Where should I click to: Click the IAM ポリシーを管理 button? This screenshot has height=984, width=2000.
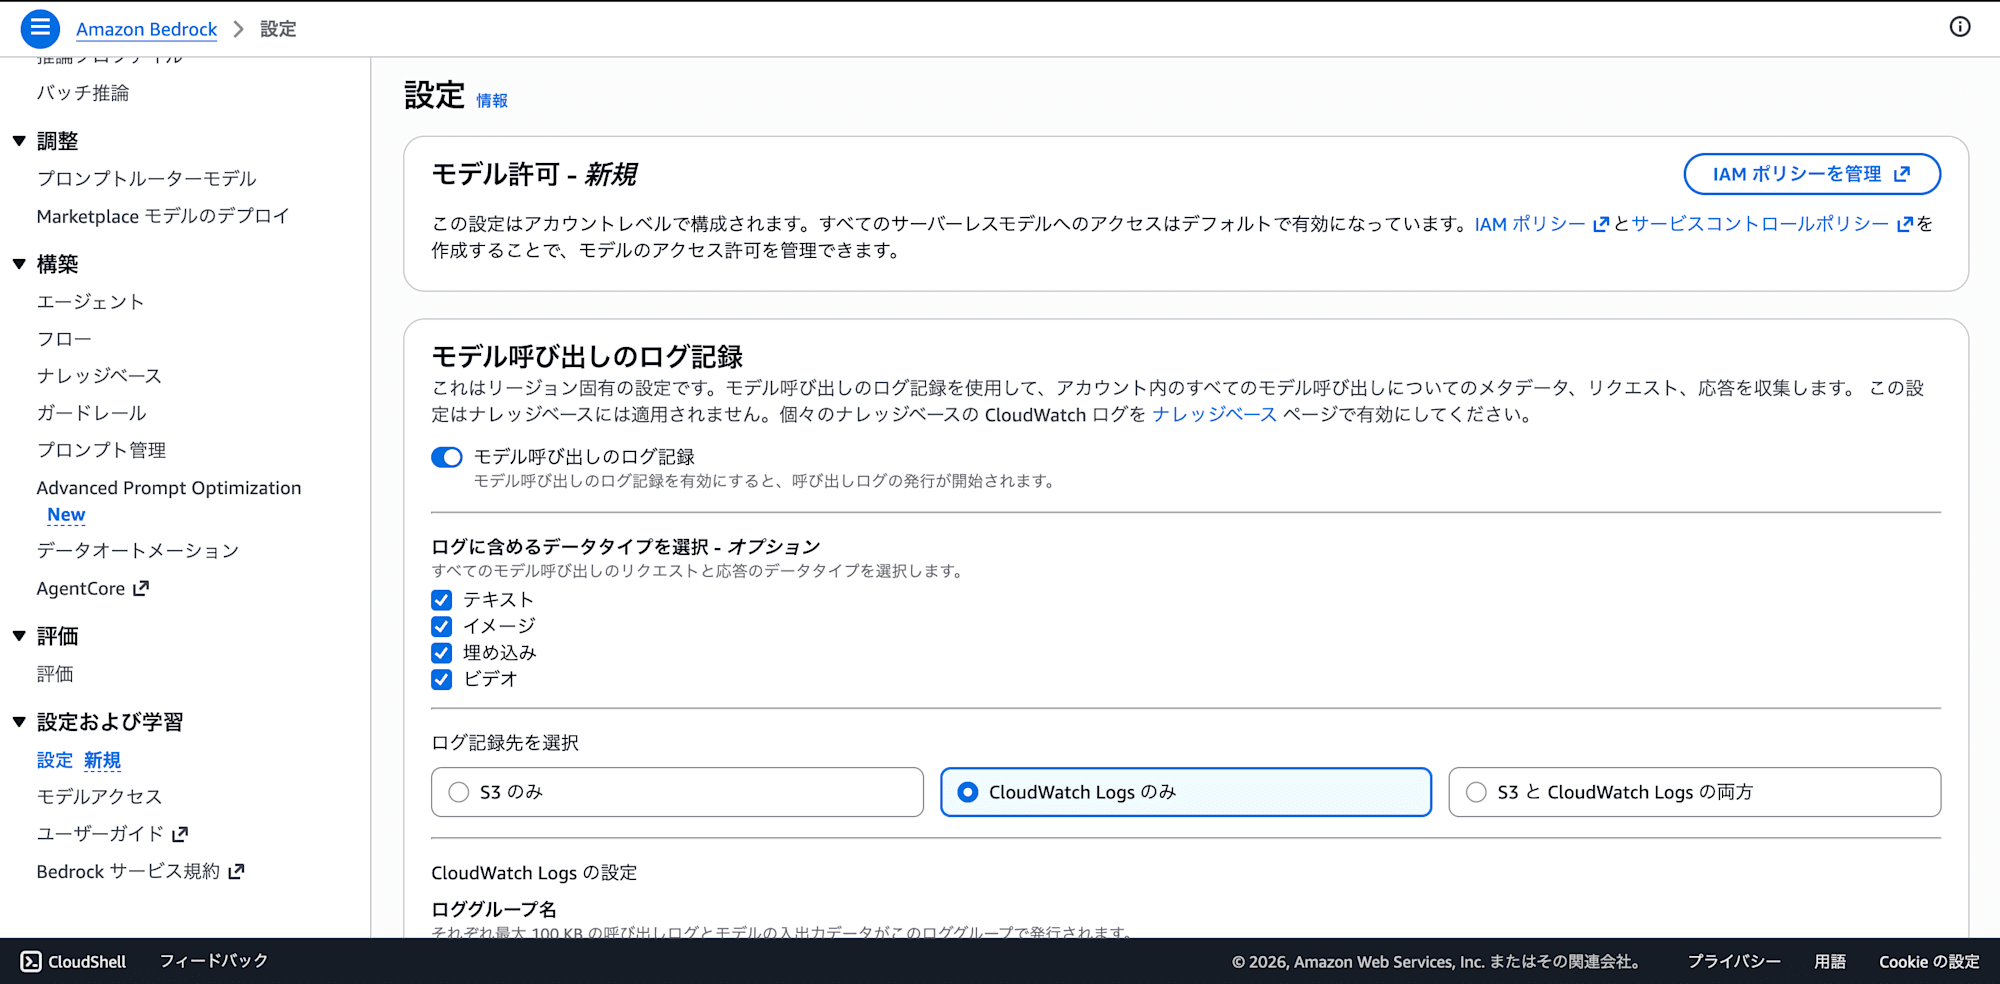click(x=1812, y=174)
